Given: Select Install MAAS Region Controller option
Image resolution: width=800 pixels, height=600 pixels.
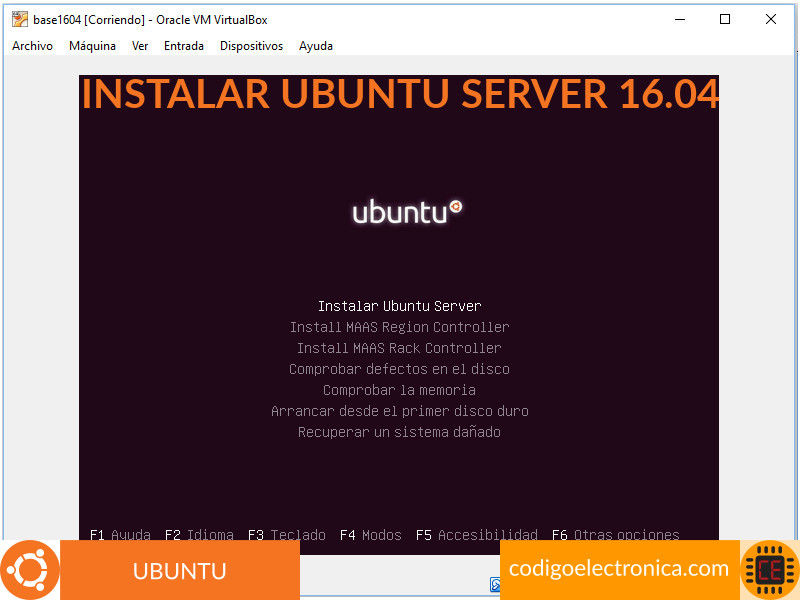Looking at the screenshot, I should point(399,327).
